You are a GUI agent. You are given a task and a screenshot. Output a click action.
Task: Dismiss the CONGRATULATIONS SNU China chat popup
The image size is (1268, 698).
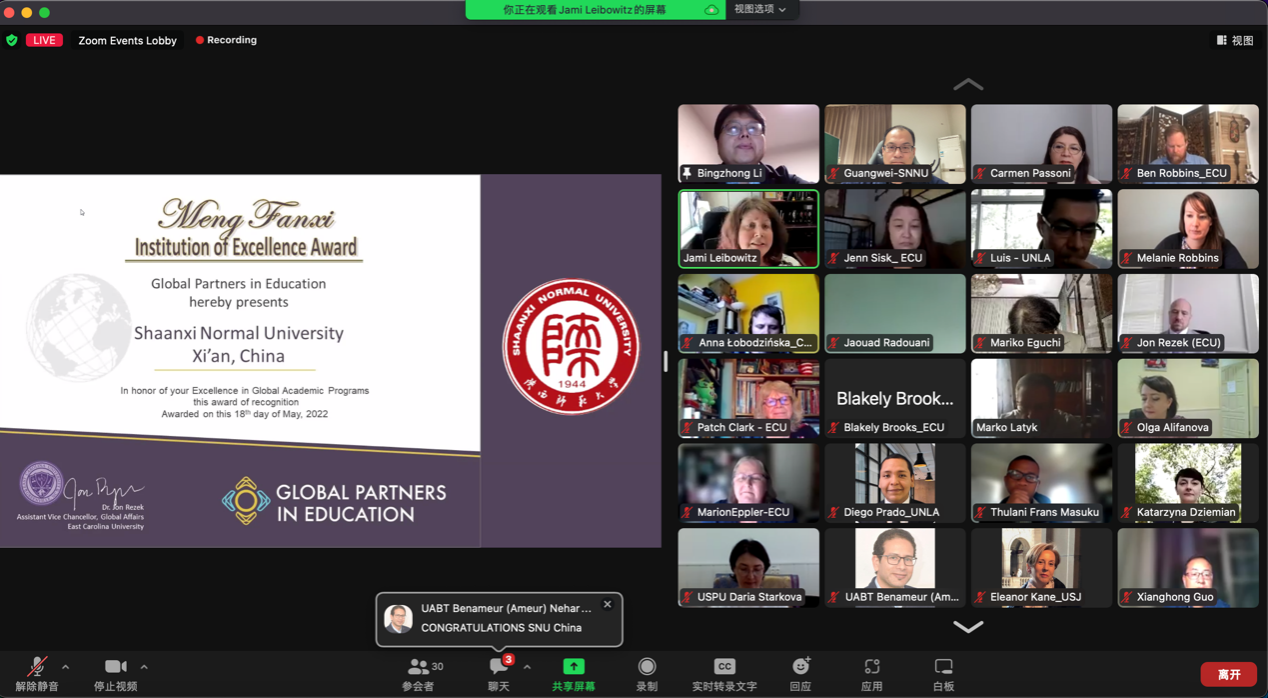click(607, 605)
